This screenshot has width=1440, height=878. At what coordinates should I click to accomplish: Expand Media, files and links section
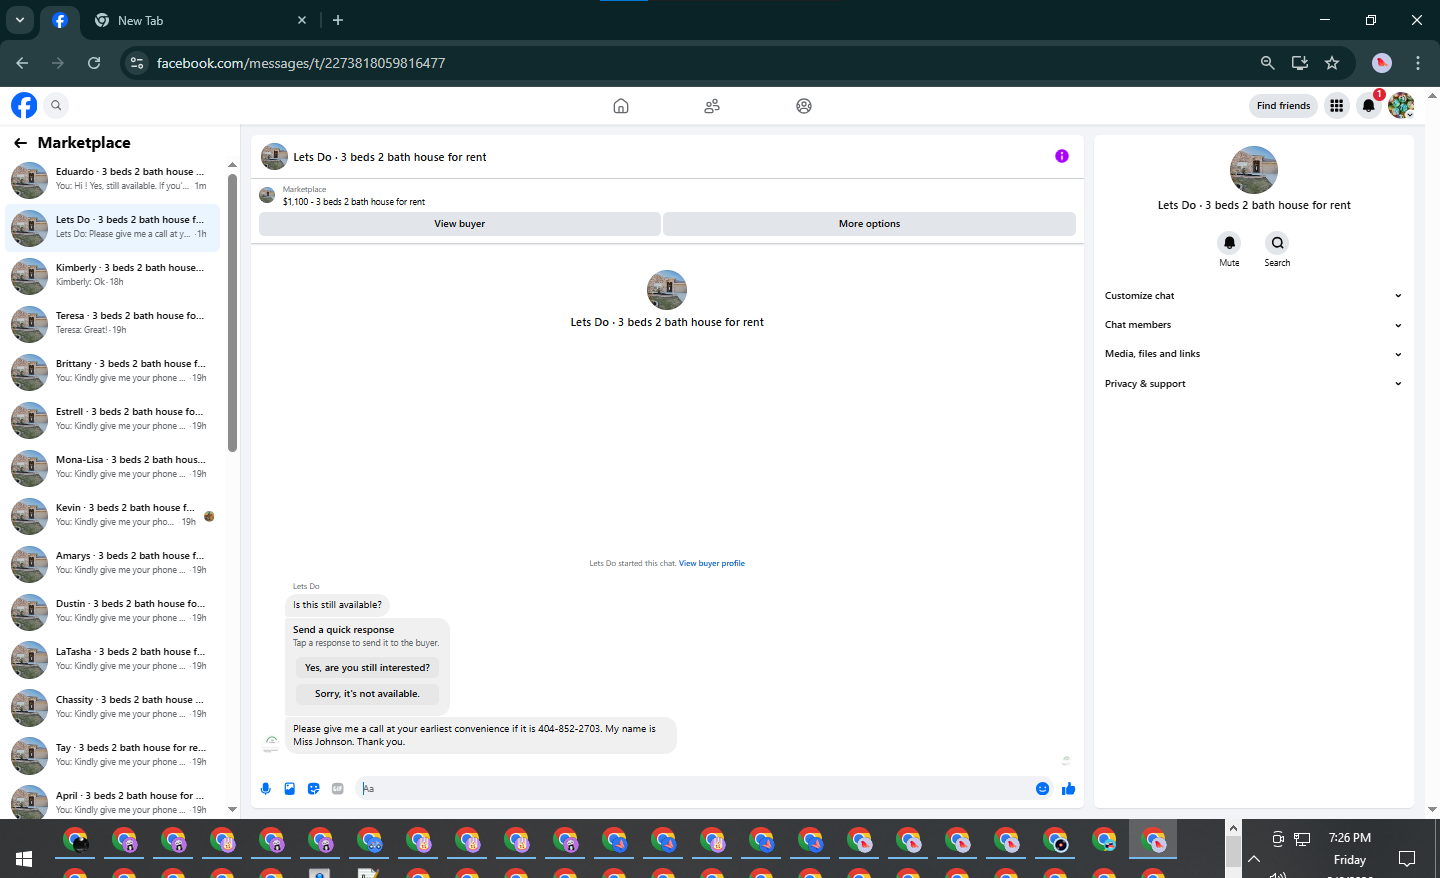1253,354
